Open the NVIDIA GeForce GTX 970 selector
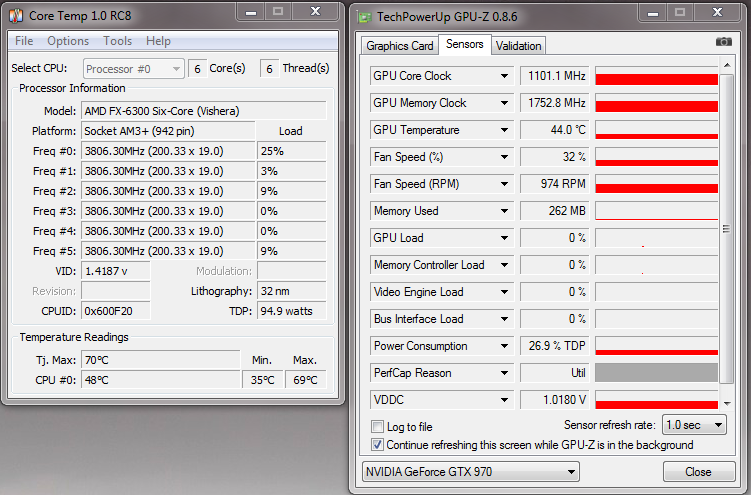 [471, 472]
